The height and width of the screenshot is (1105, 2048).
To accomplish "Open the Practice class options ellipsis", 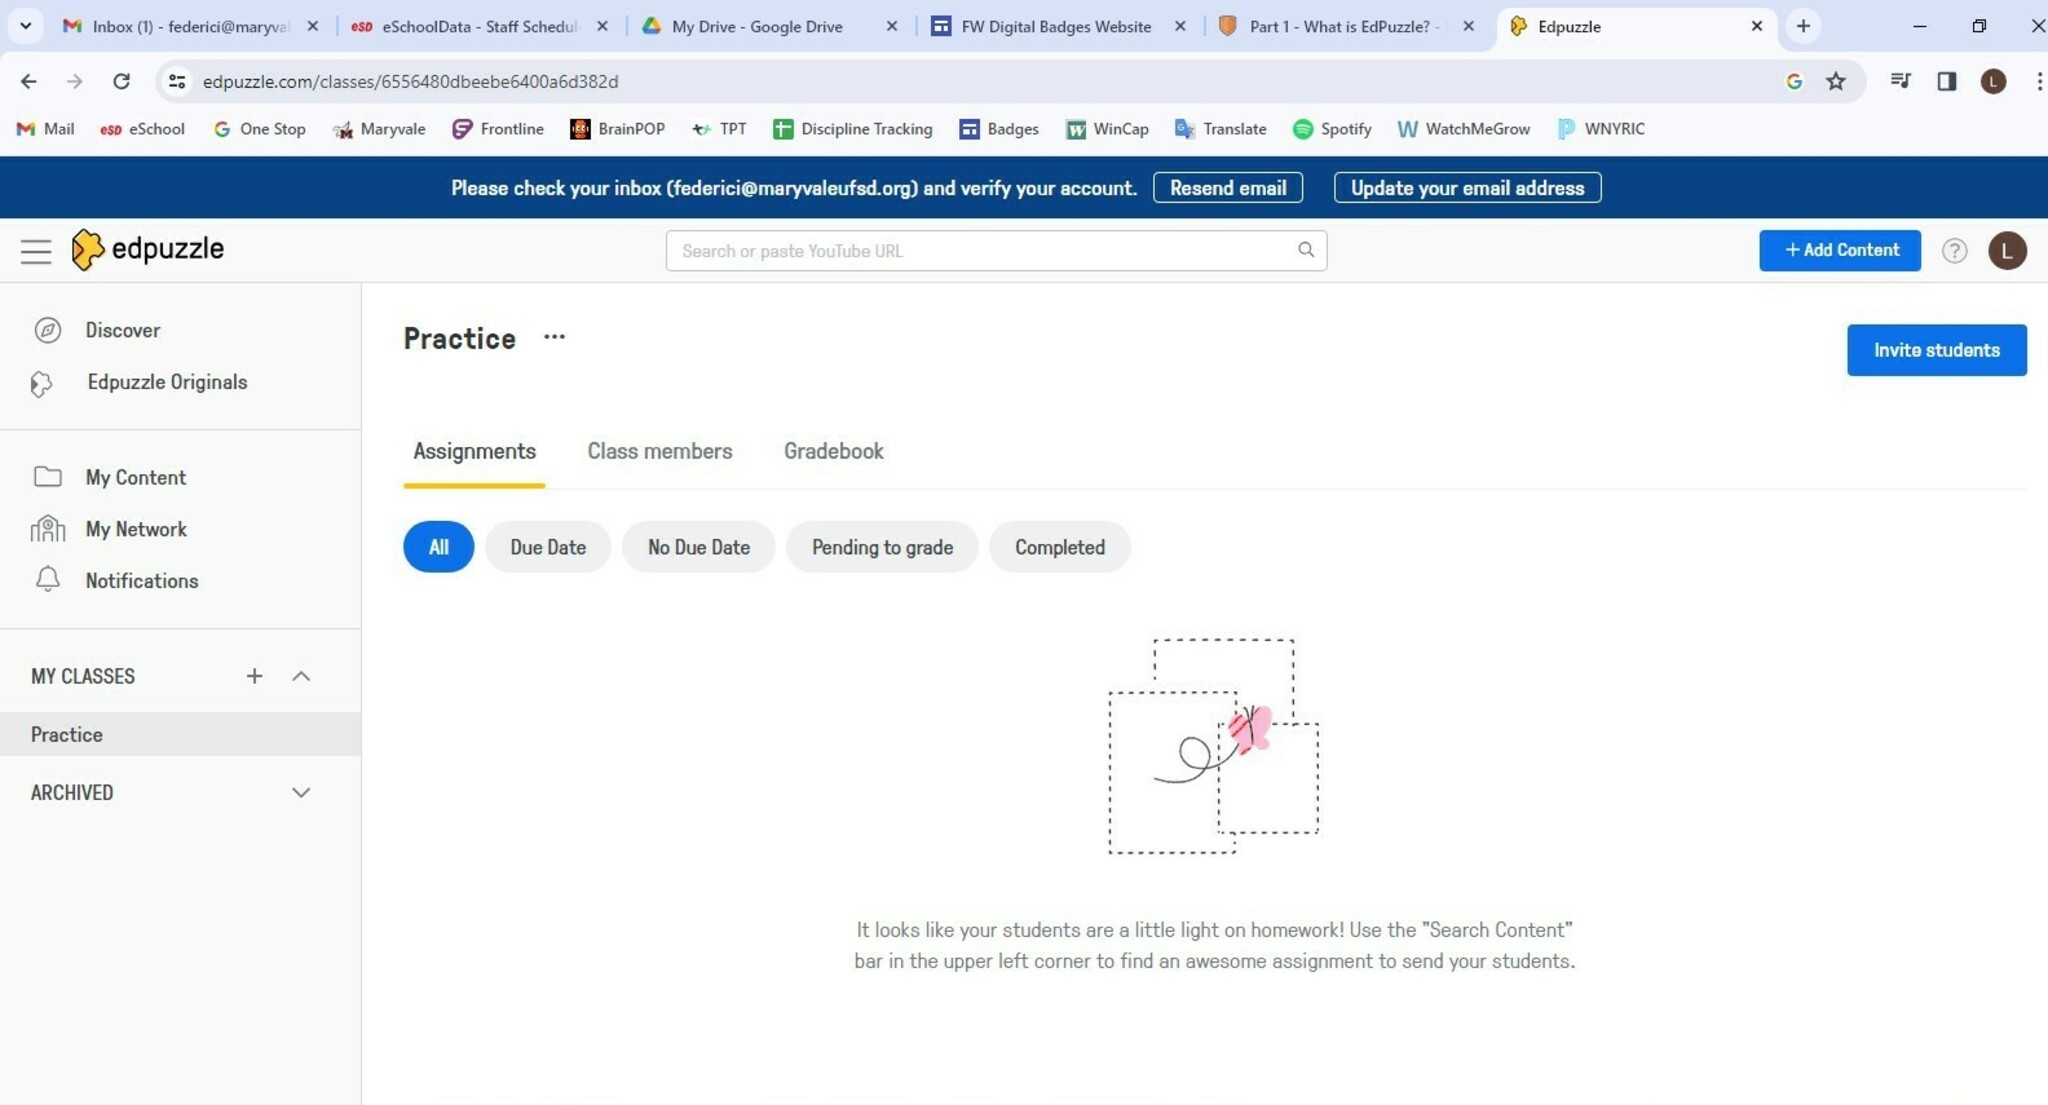I will 554,338.
